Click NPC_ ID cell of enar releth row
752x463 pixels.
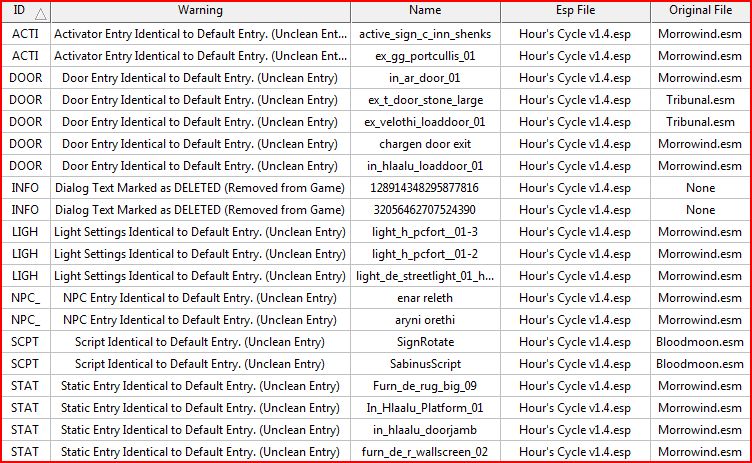(26, 298)
